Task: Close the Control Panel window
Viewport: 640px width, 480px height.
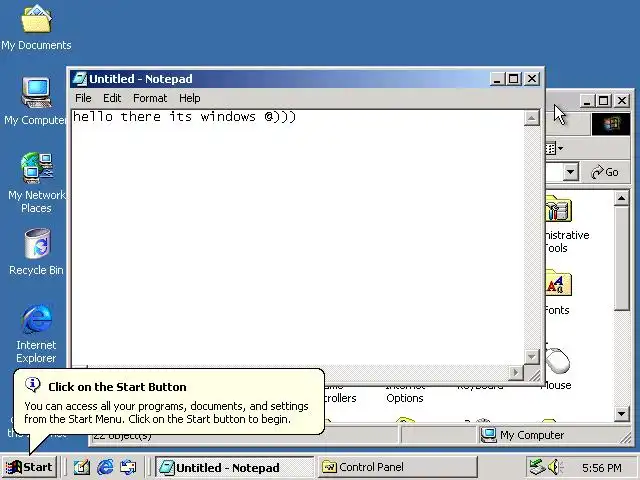Action: pyautogui.click(x=622, y=100)
